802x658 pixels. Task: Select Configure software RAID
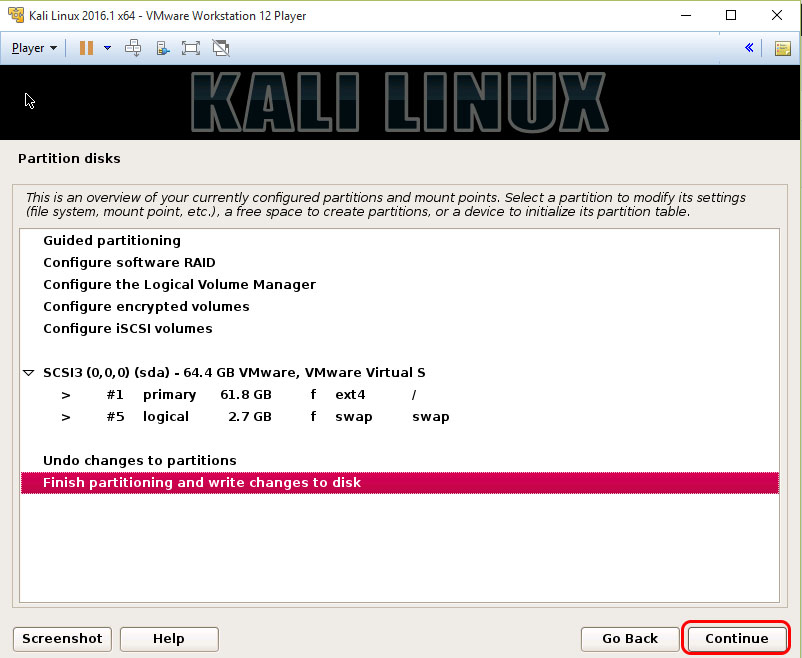(399, 262)
